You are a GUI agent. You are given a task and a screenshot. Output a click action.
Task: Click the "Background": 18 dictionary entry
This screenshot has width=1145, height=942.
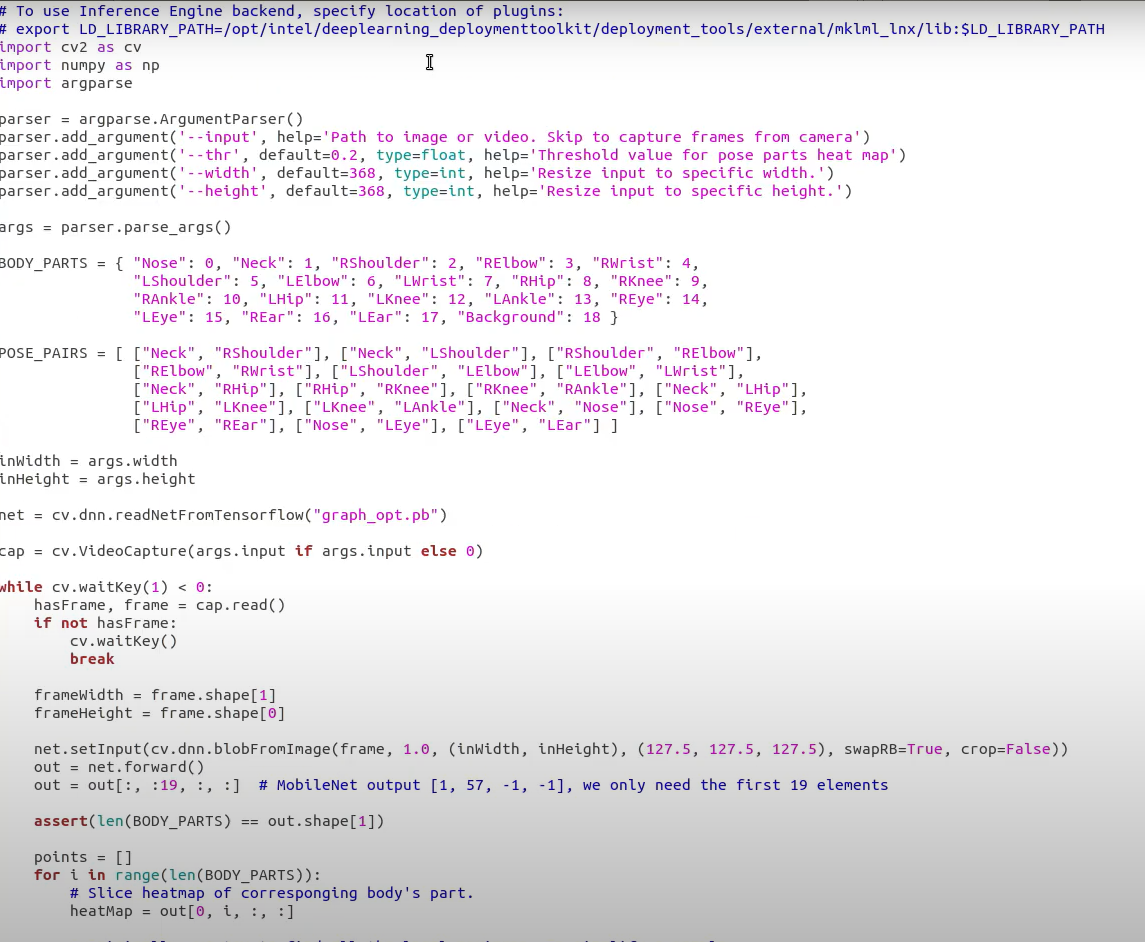[529, 317]
